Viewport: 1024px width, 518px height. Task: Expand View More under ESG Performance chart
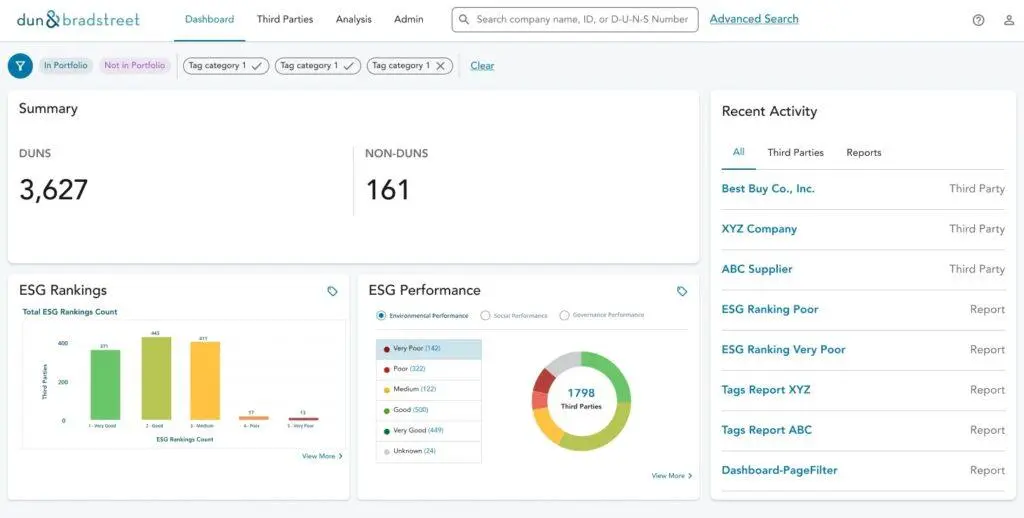(672, 476)
